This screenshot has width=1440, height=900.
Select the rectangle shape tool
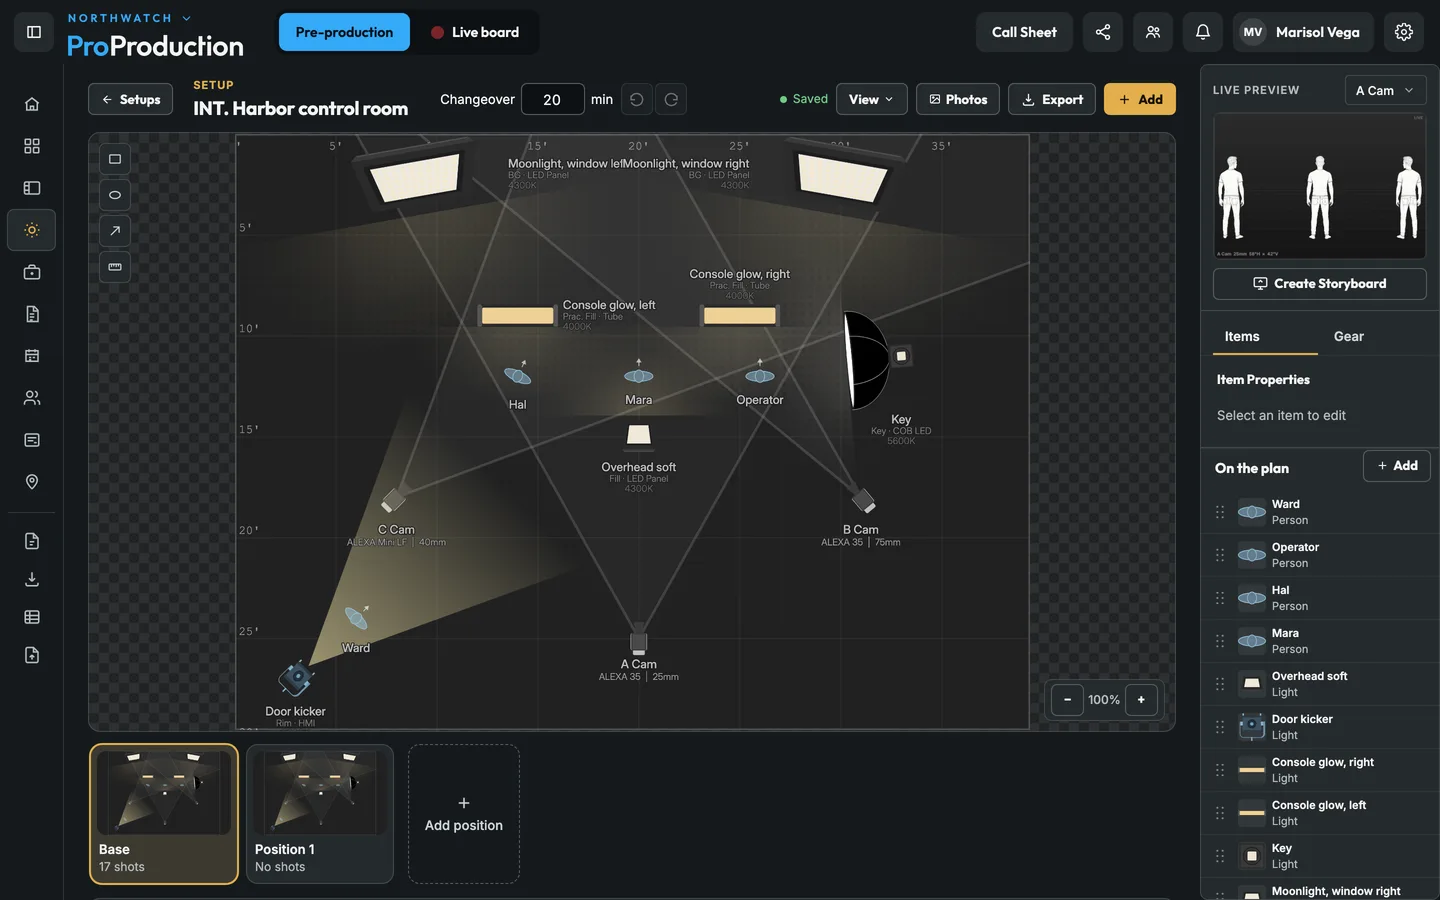click(x=115, y=159)
